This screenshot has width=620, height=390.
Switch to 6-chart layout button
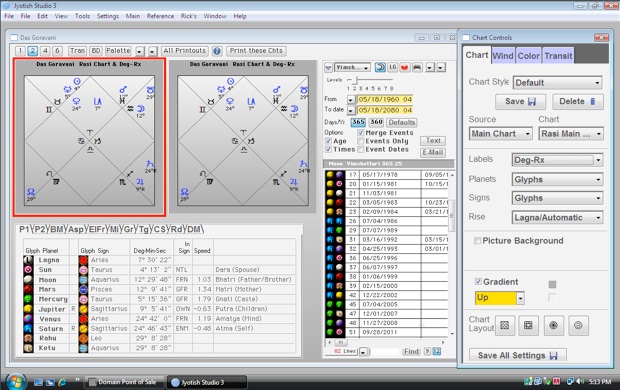point(57,51)
